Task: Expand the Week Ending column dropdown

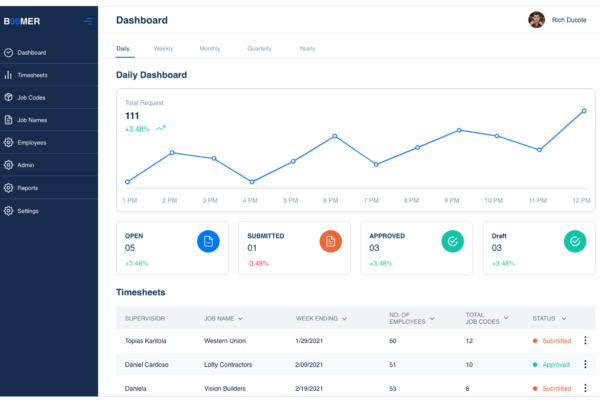Action: point(345,319)
